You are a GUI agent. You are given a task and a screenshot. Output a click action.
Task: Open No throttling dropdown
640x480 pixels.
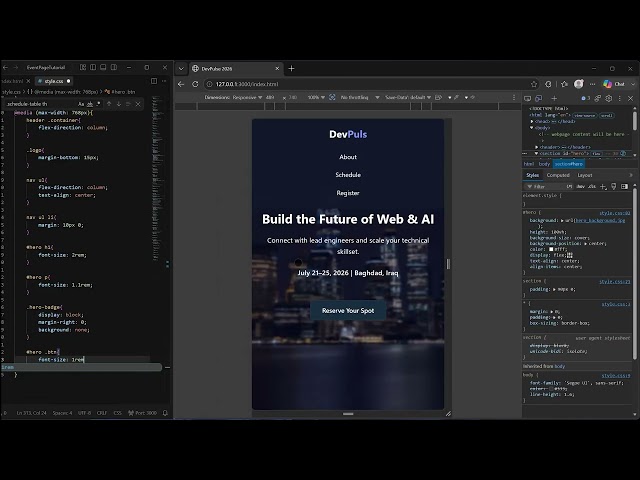tap(360, 98)
